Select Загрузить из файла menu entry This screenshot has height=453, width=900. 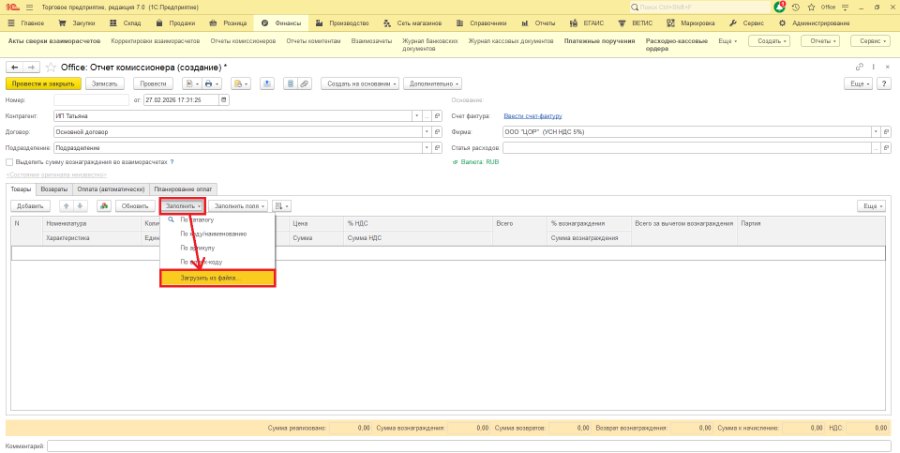[218, 278]
